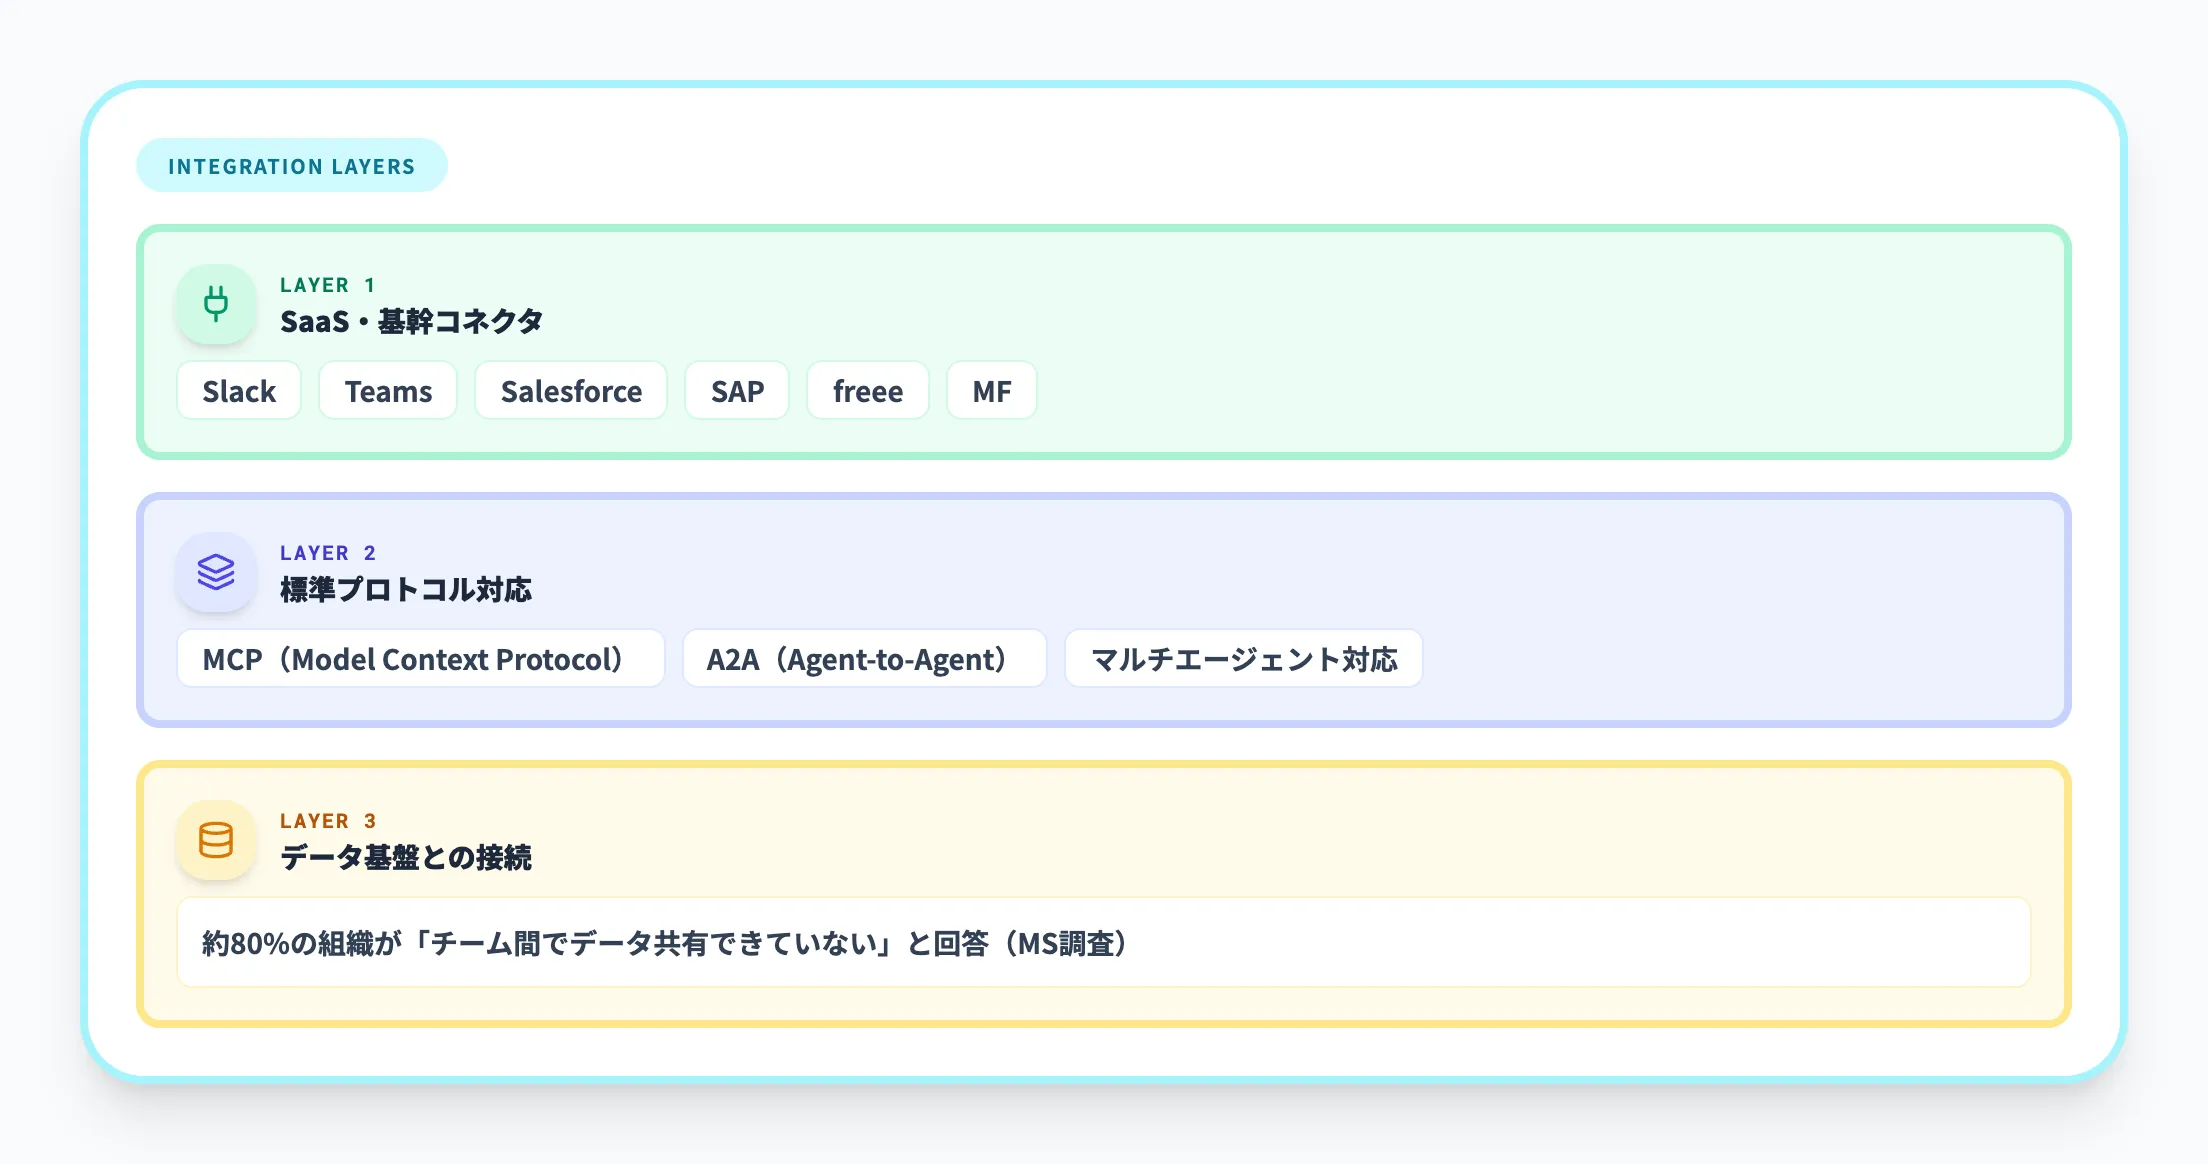Click the green plug icon for Layer 1
The image size is (2208, 1164).
216,305
